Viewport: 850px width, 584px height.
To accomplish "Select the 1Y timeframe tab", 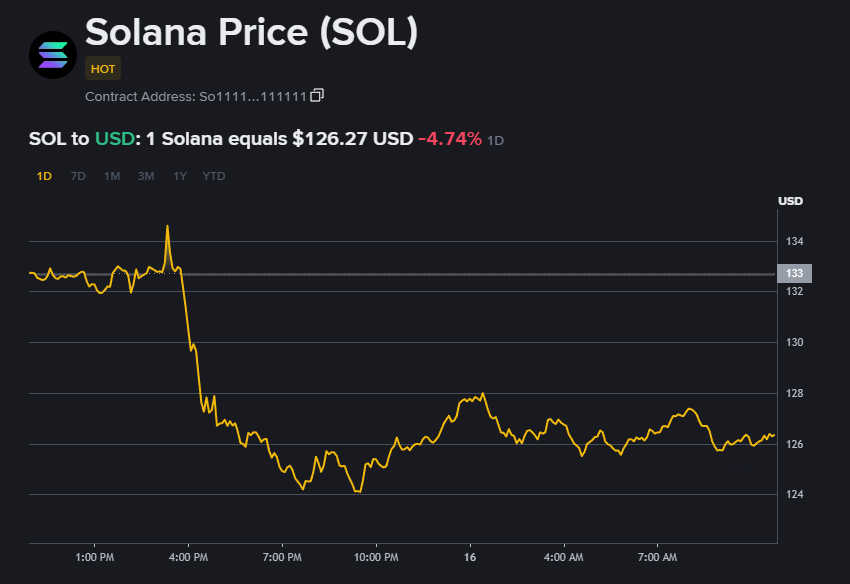I will tap(179, 175).
